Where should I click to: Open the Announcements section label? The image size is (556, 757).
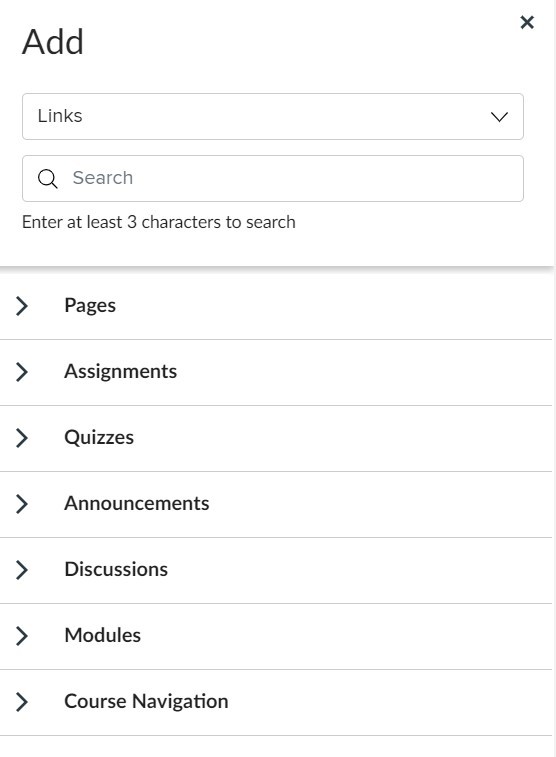(x=137, y=503)
